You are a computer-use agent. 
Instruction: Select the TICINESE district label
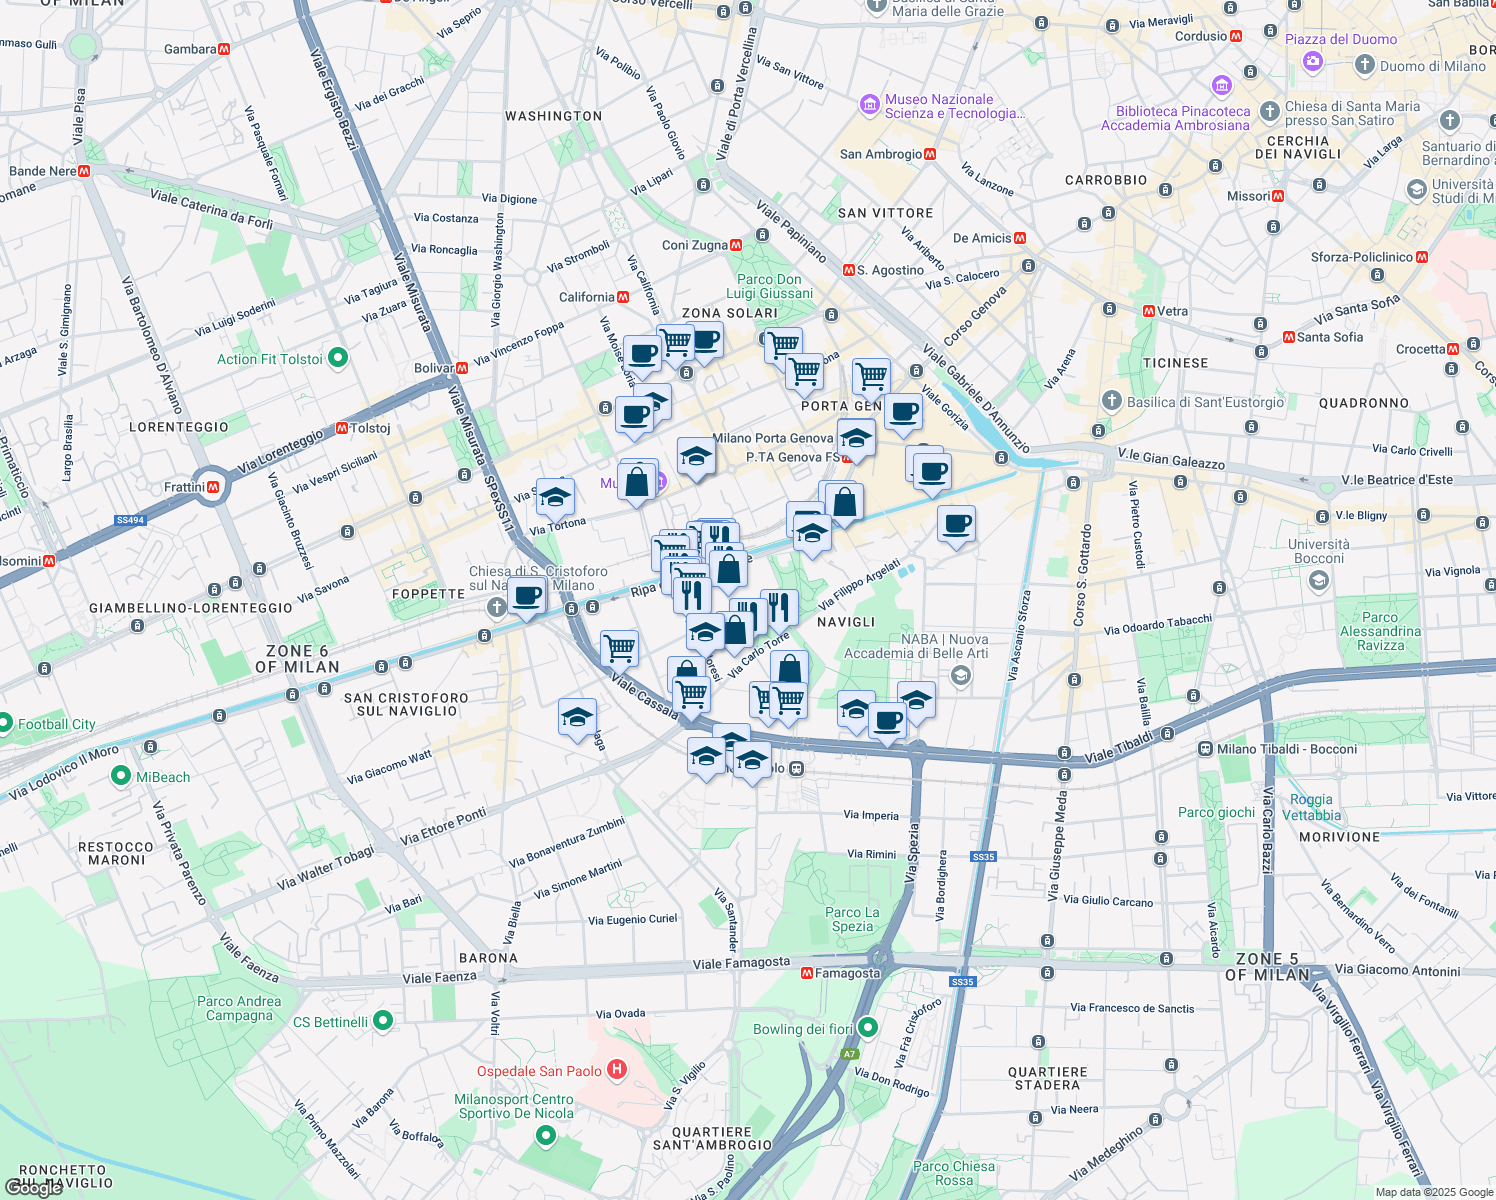(1176, 363)
